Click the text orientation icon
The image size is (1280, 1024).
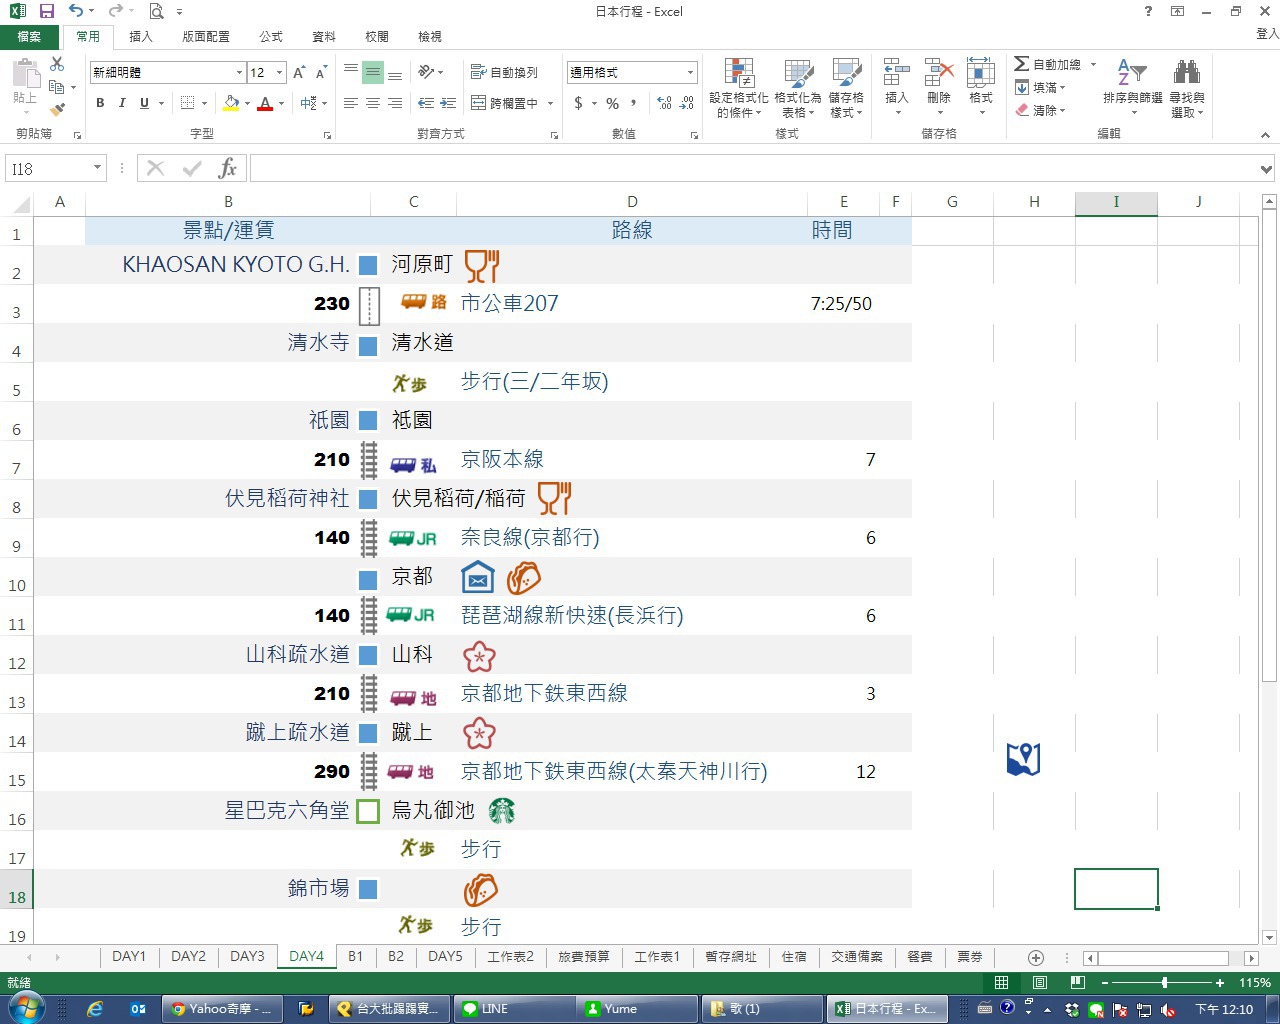[x=427, y=72]
